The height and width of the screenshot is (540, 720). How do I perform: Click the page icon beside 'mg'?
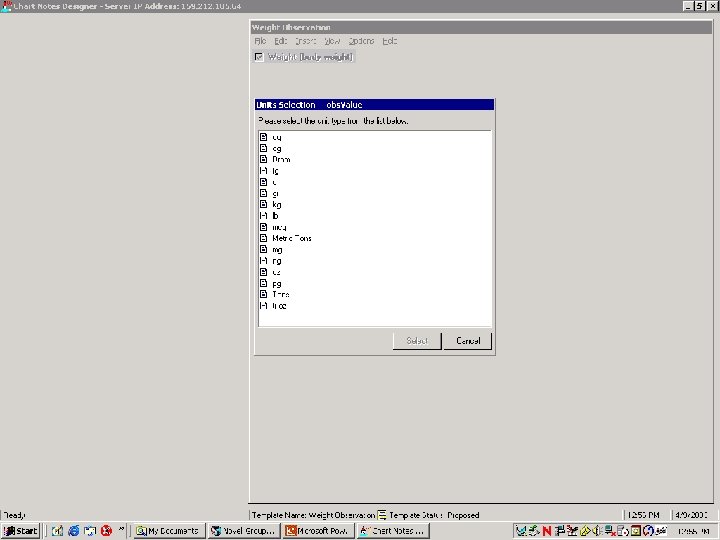[x=264, y=249]
